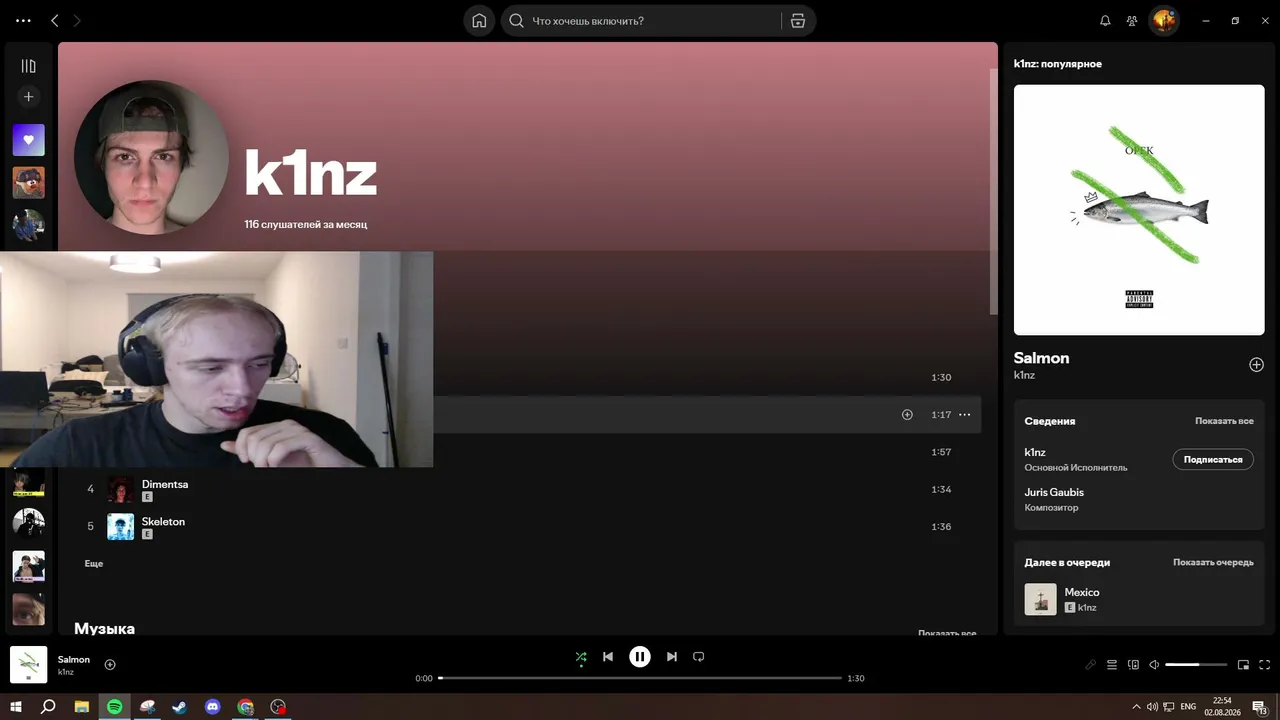Toggle shuffle playback
The image size is (1280, 720).
[581, 657]
